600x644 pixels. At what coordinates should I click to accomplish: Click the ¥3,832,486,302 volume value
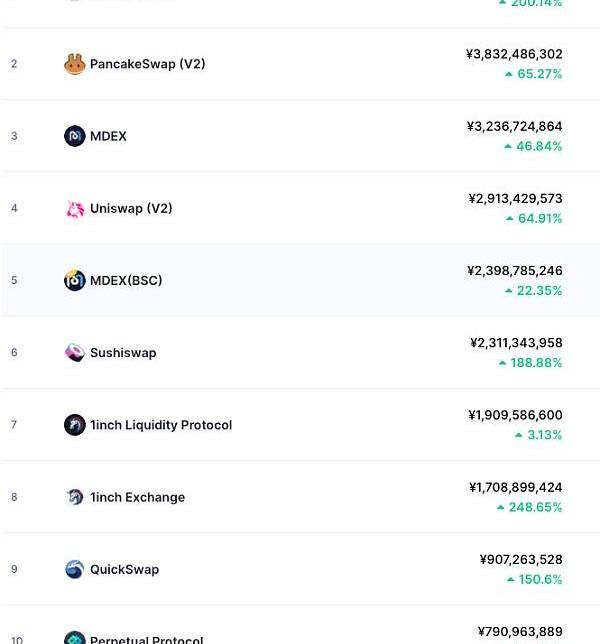514,54
